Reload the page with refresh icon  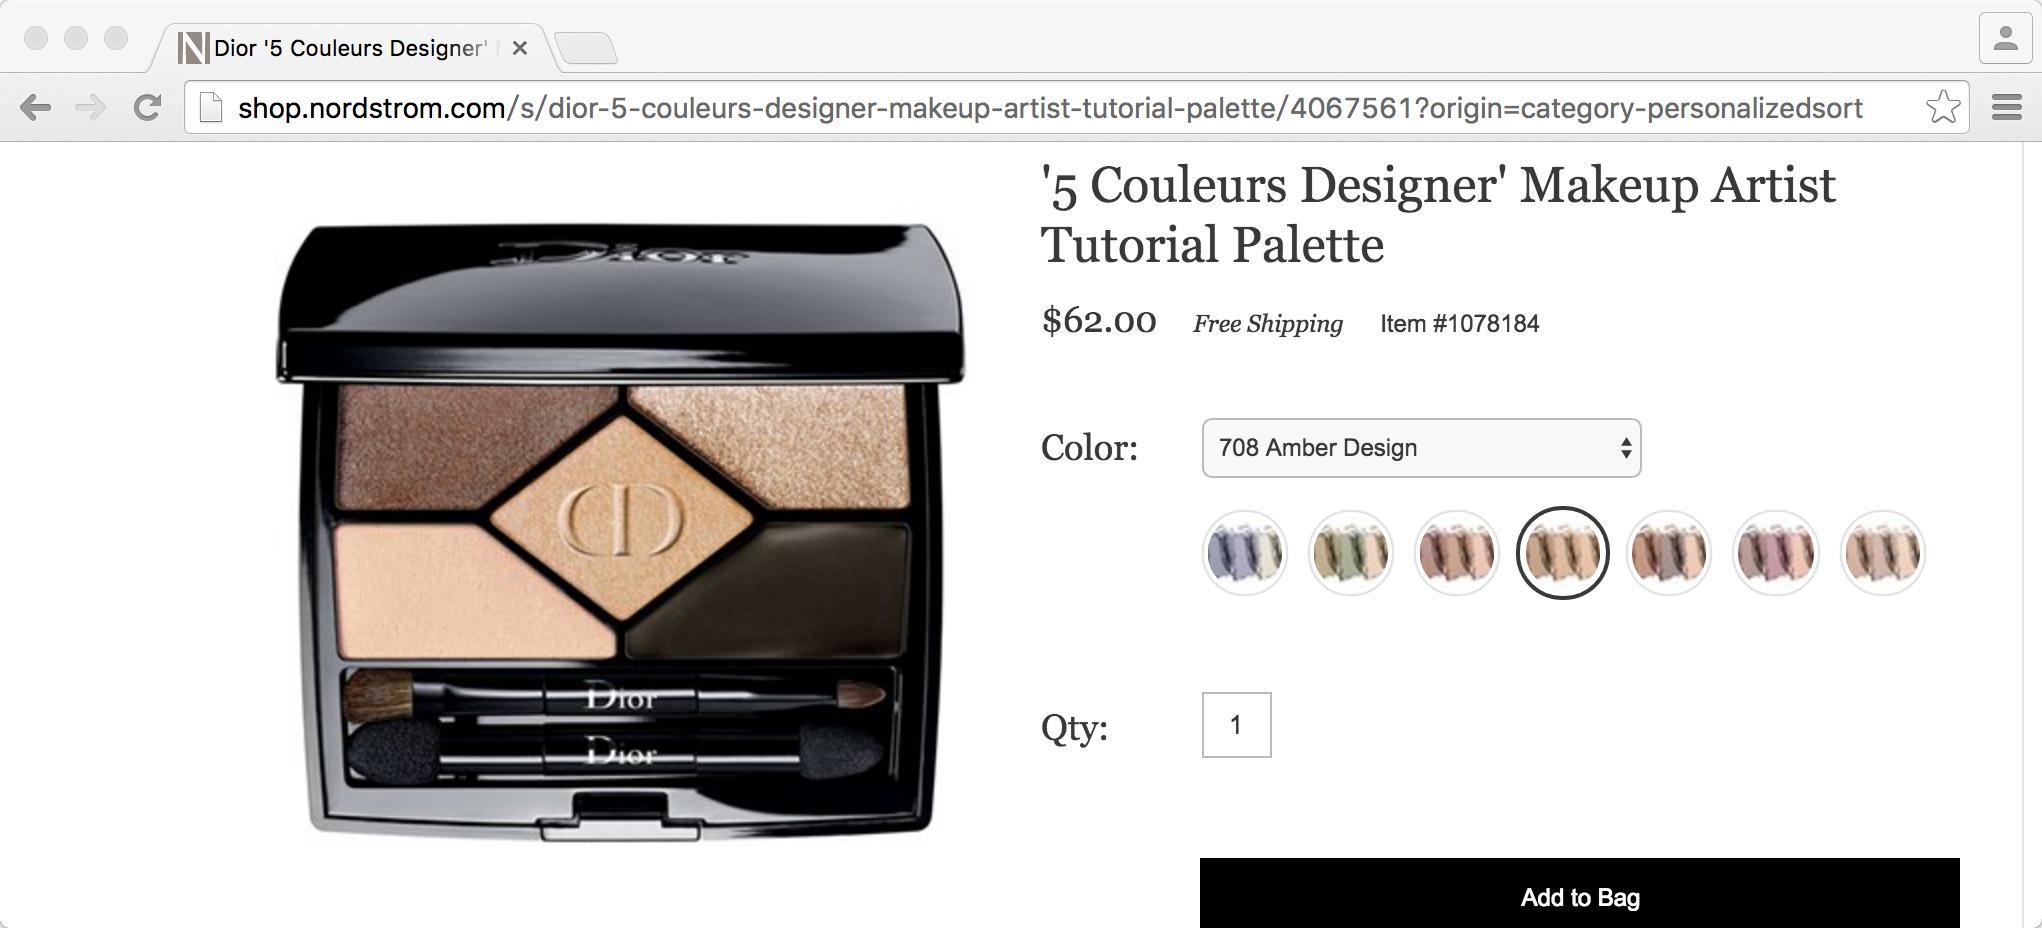[x=148, y=107]
